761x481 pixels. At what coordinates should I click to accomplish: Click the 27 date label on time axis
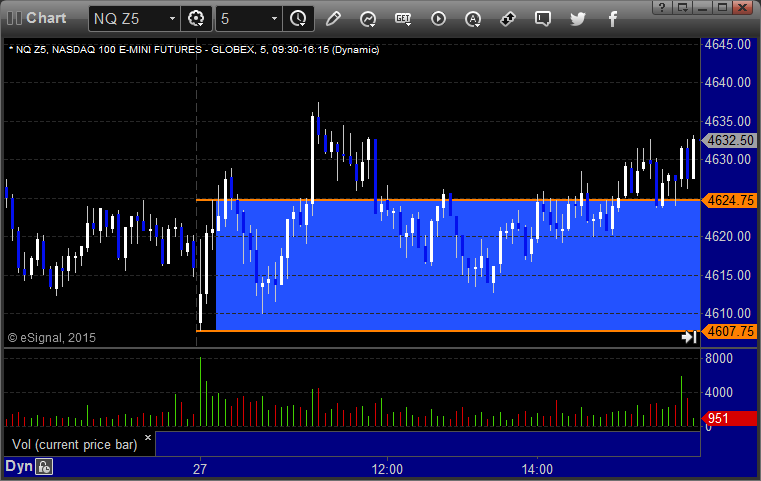click(x=199, y=469)
